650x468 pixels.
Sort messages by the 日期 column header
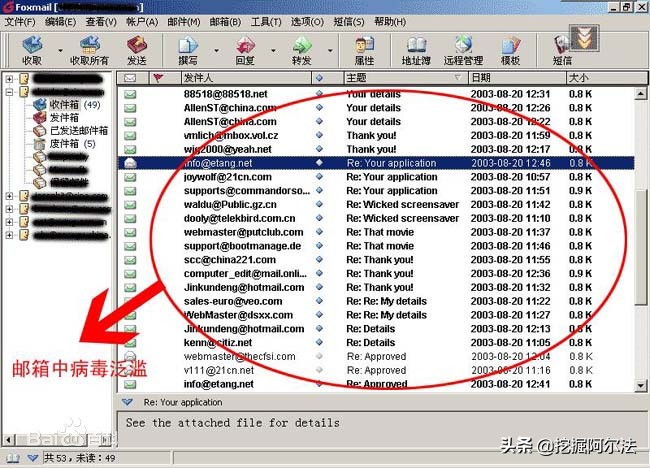[517, 78]
